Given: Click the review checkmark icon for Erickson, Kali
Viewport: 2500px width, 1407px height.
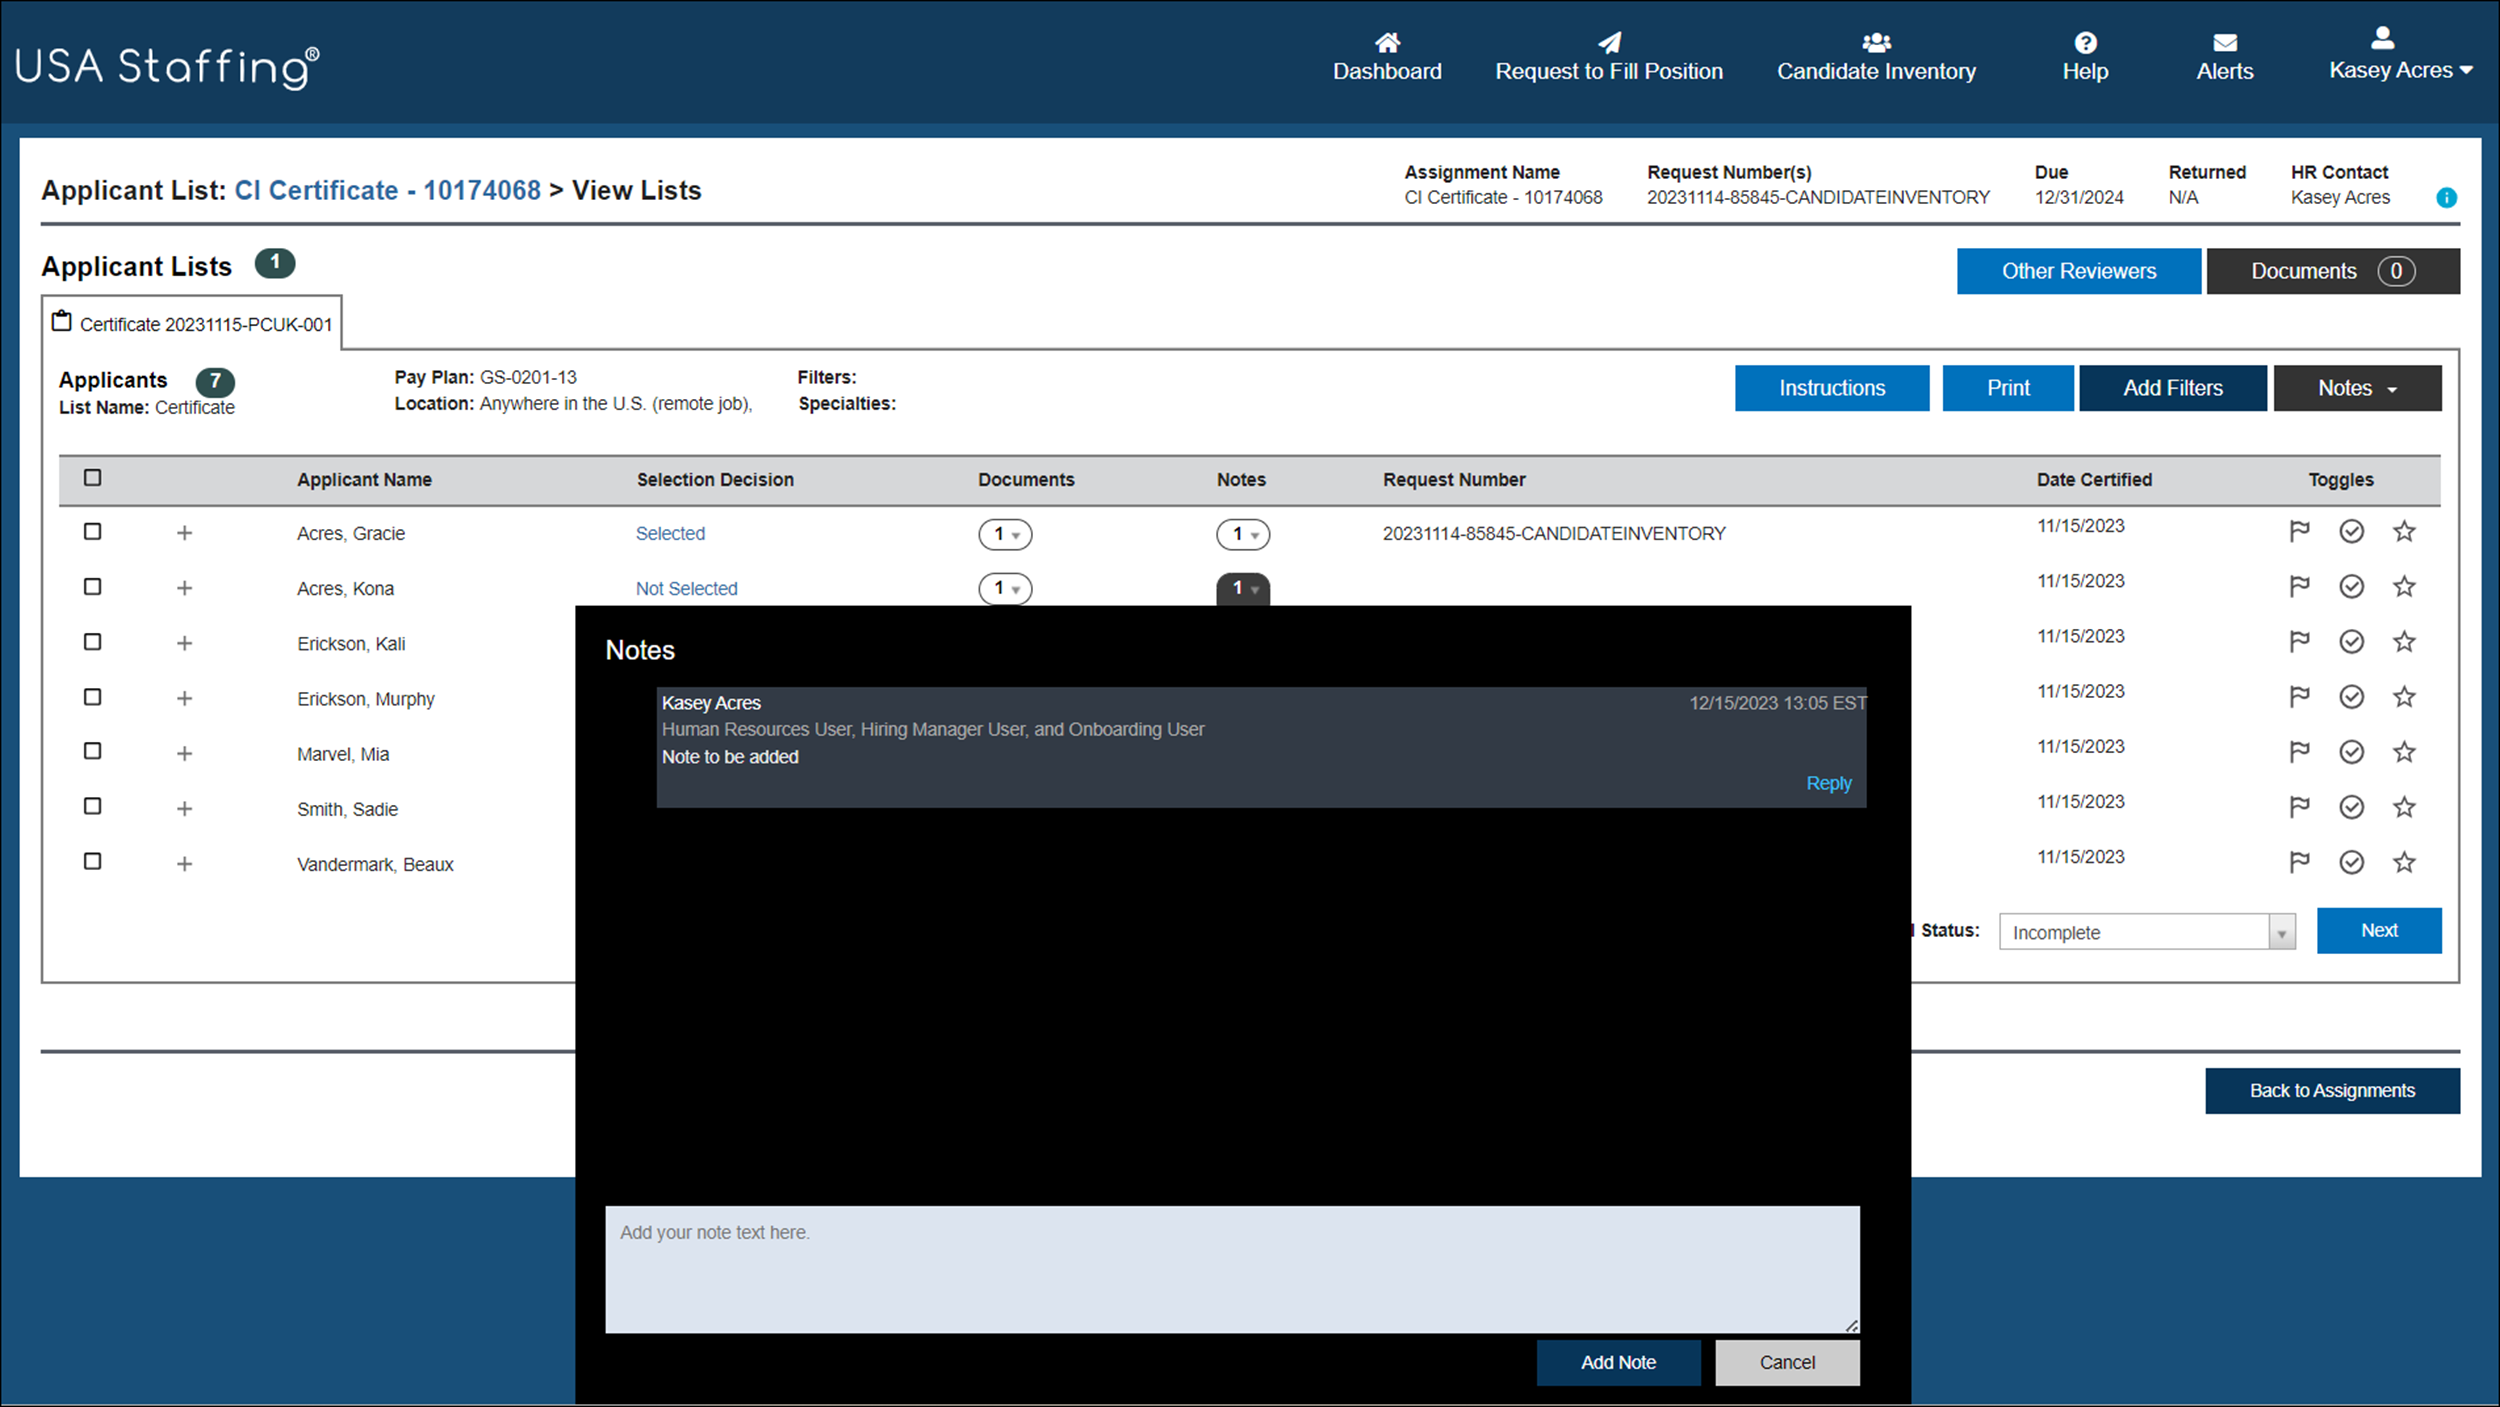Looking at the screenshot, I should (x=2351, y=641).
